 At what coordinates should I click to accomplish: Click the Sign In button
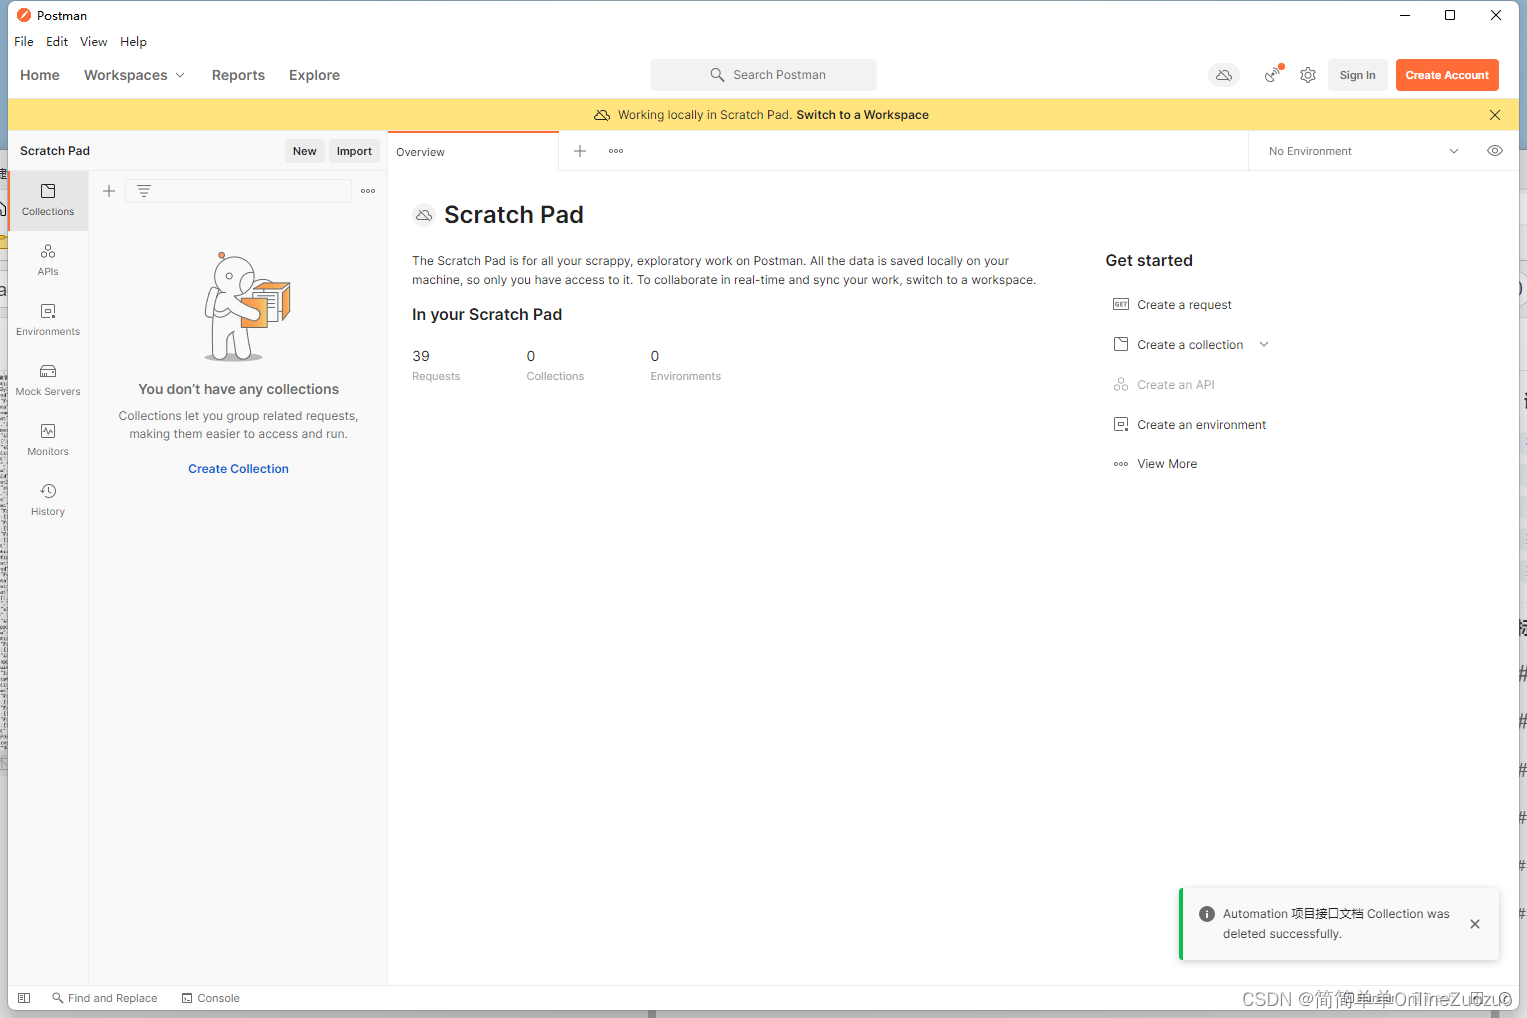coord(1357,75)
